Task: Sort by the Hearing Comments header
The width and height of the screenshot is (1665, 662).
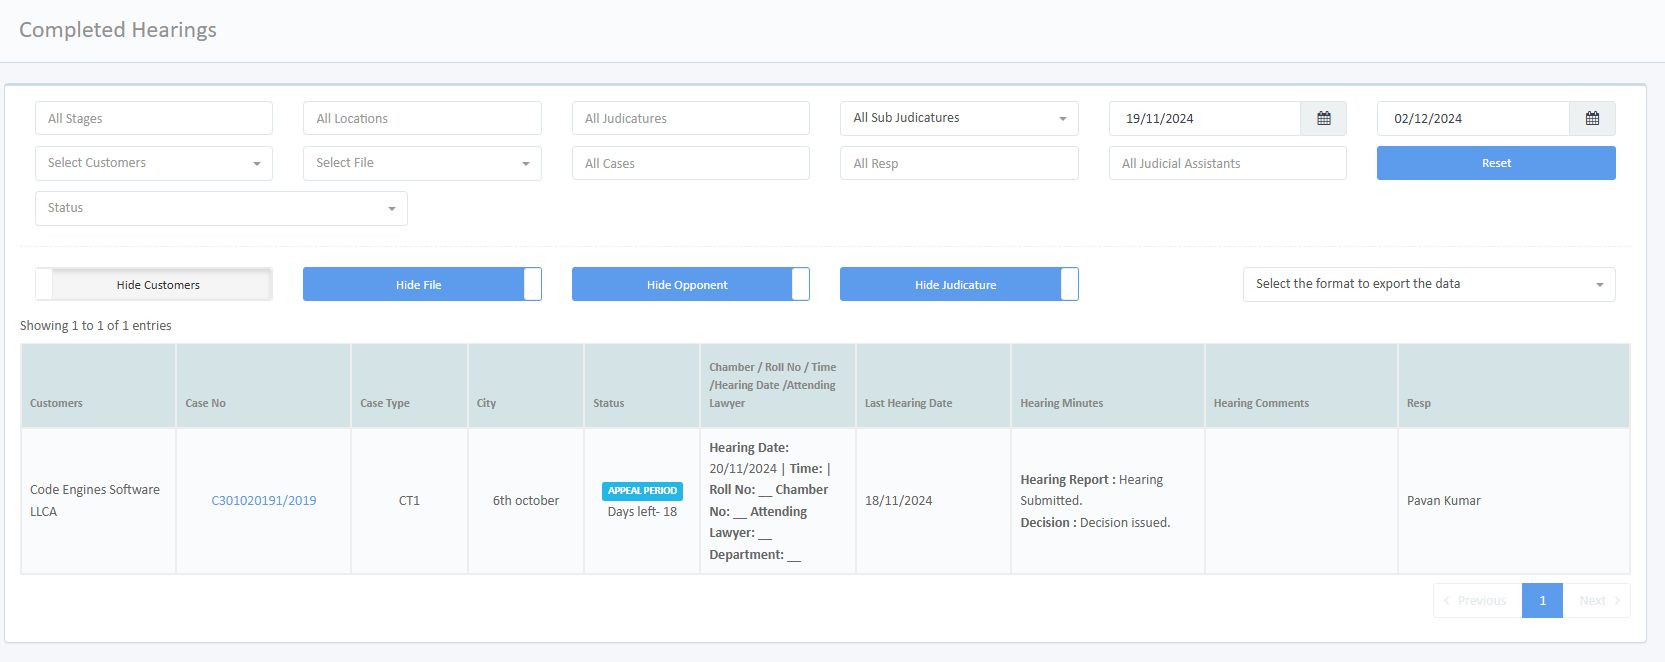Action: [x=1301, y=386]
